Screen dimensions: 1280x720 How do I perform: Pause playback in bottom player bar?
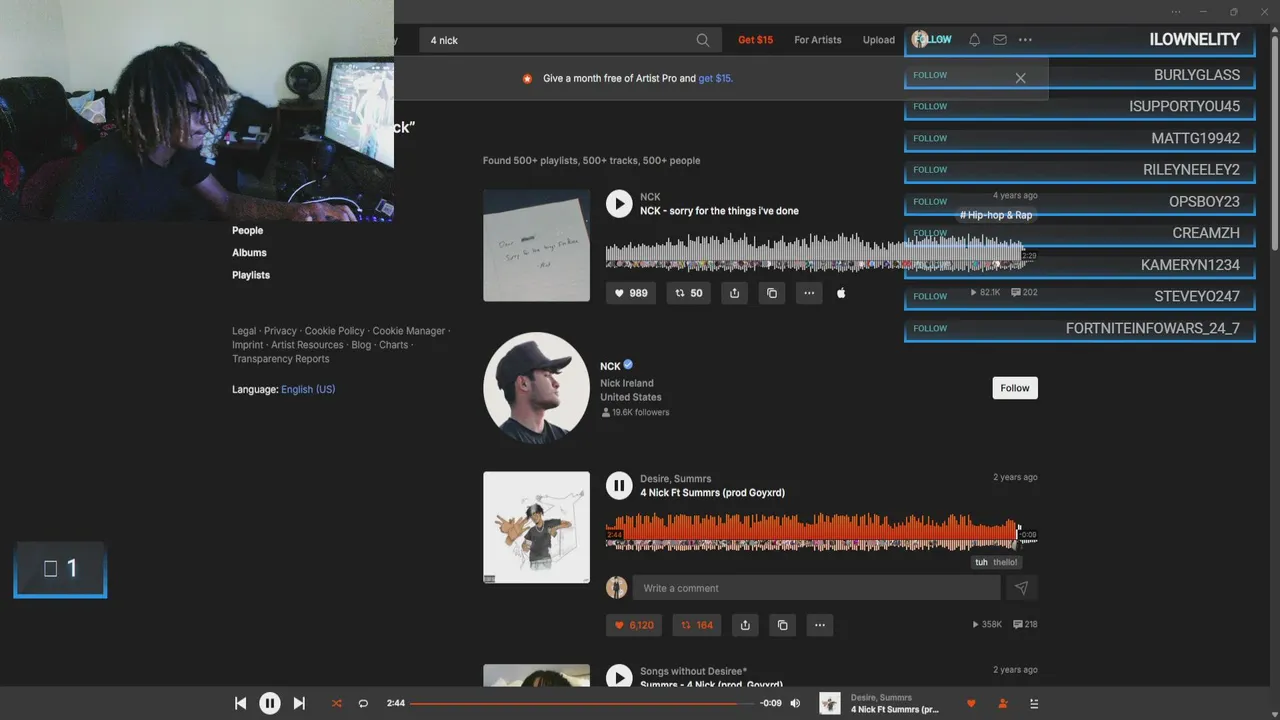(x=270, y=703)
